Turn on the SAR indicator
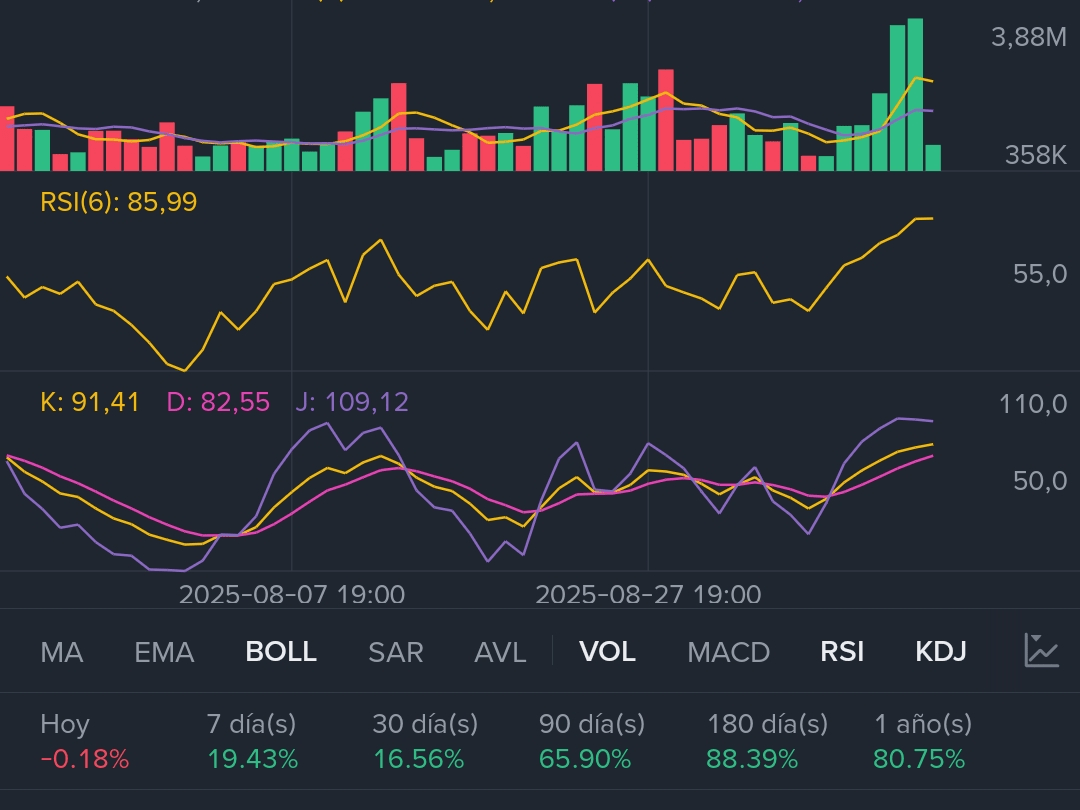The image size is (1080, 810). point(396,652)
